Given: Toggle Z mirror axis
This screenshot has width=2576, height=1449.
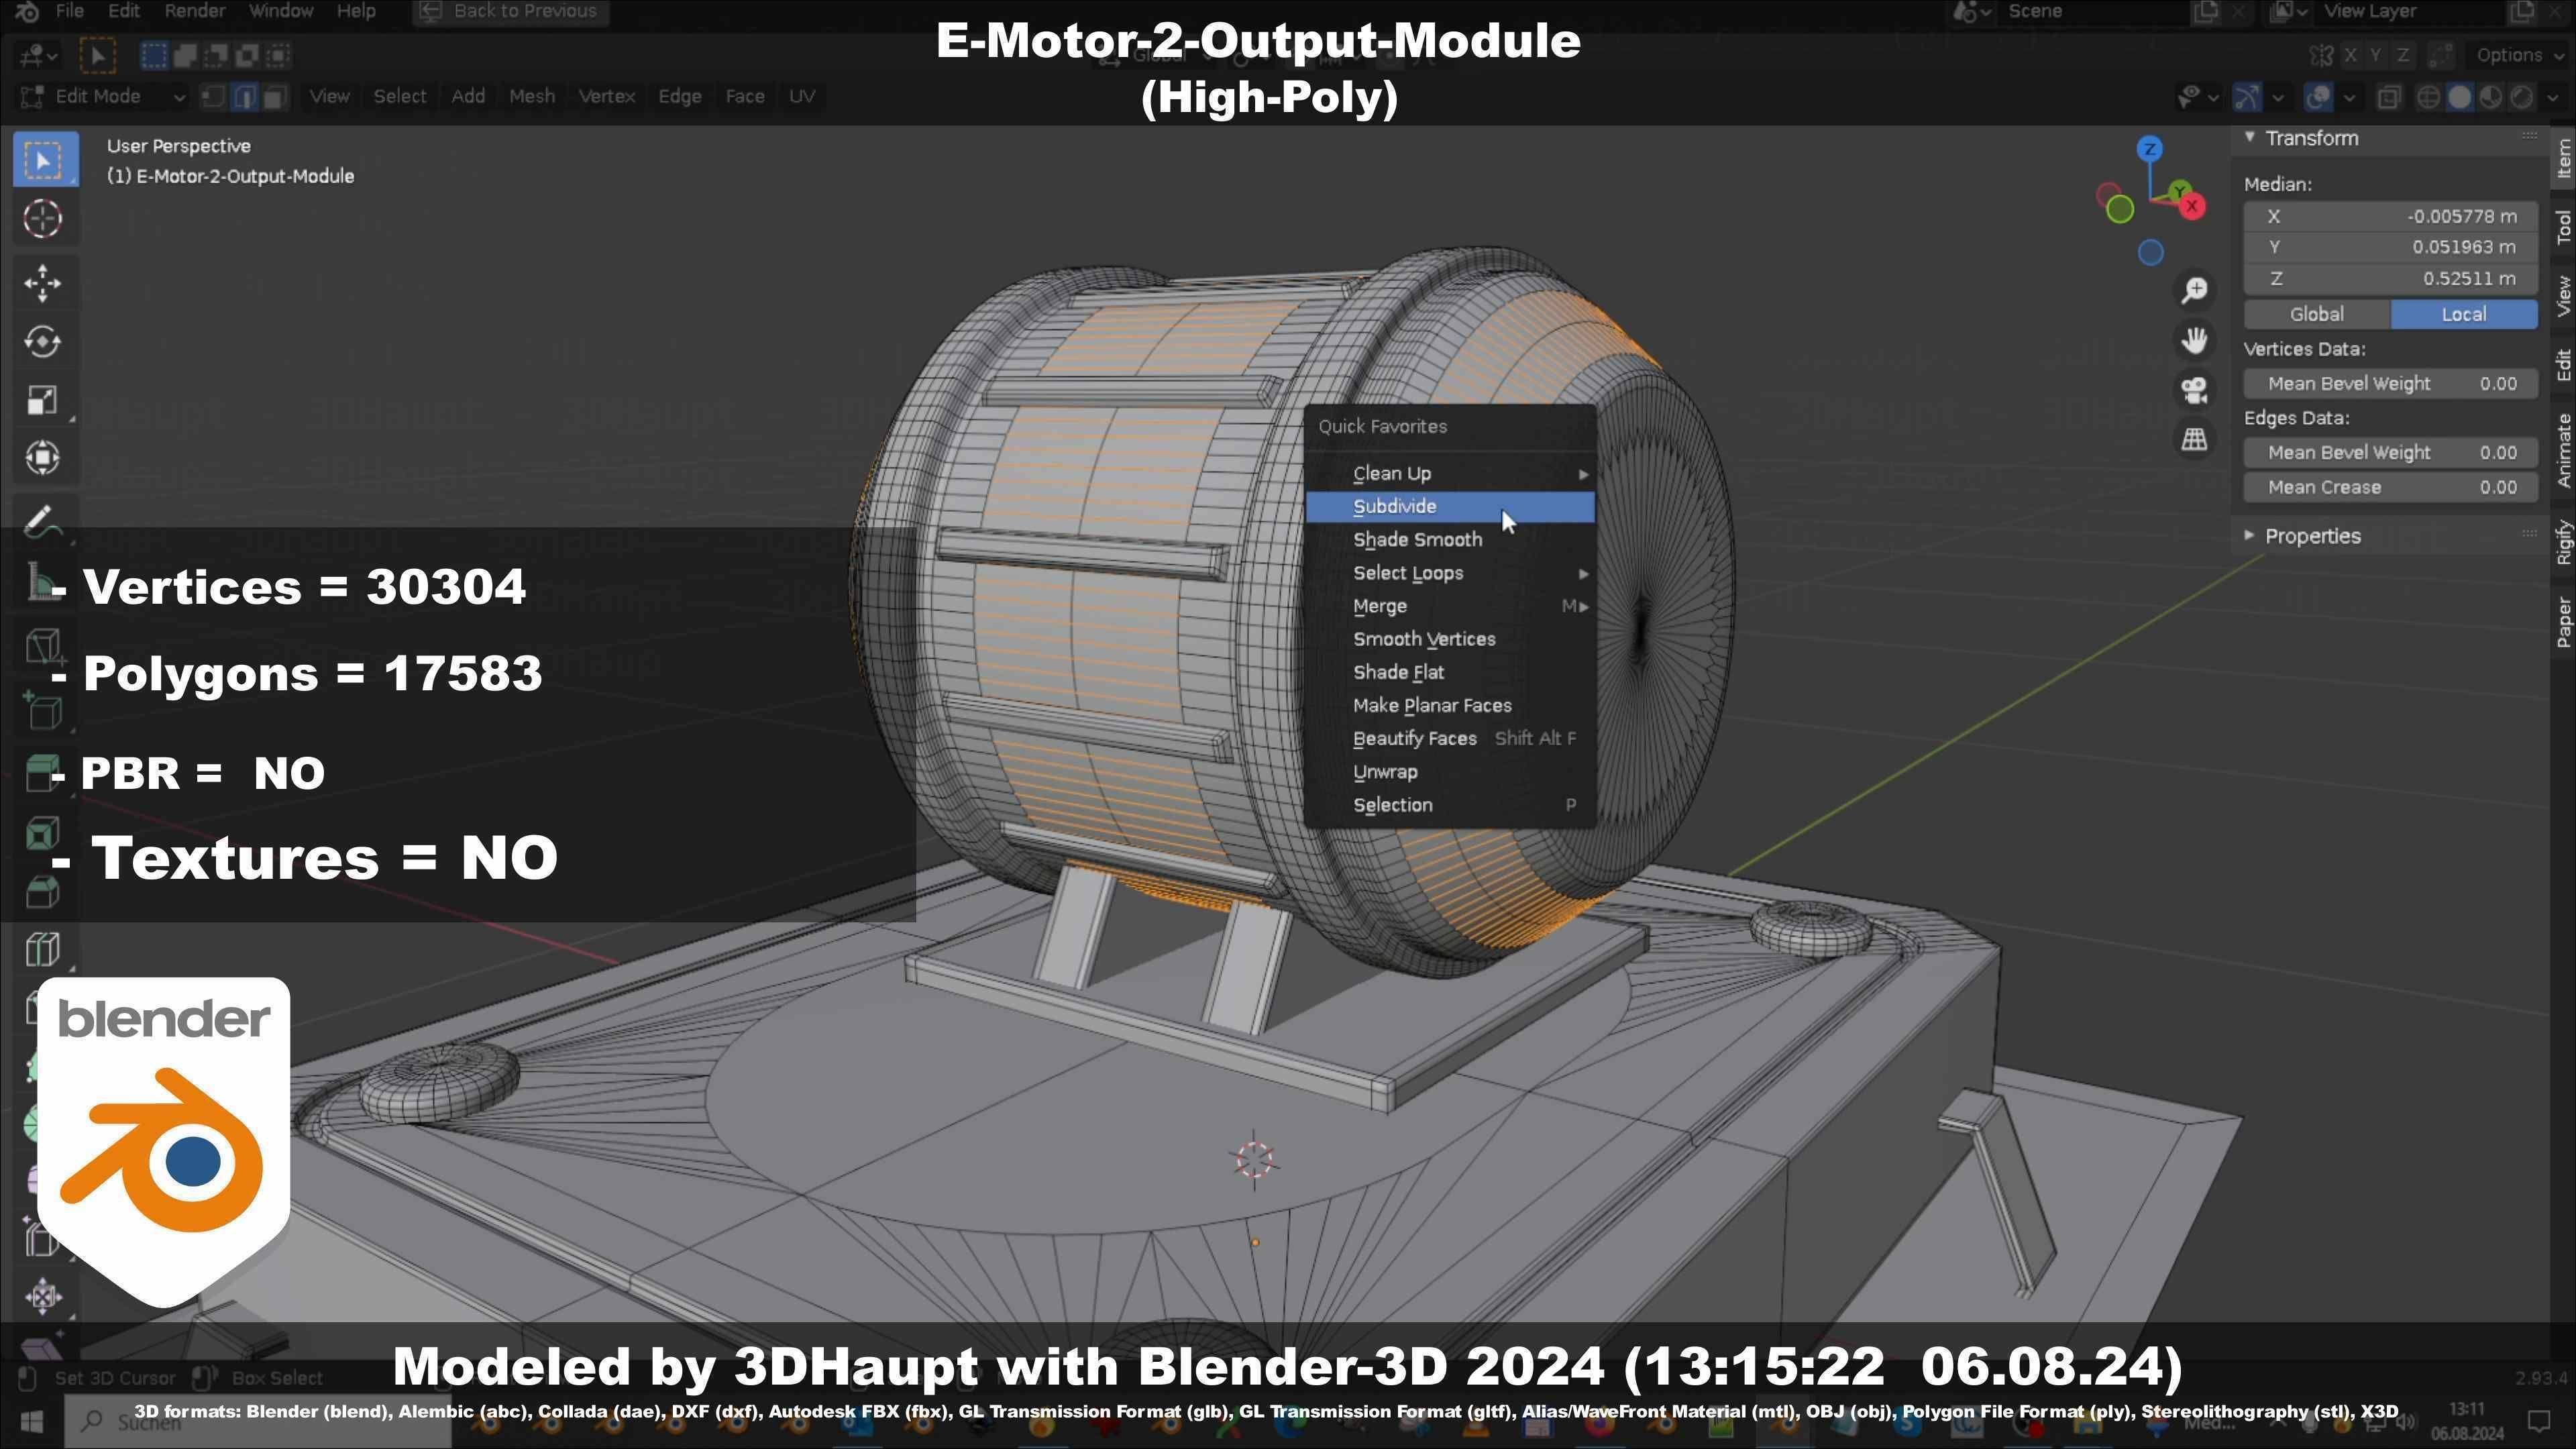Looking at the screenshot, I should 2402,55.
